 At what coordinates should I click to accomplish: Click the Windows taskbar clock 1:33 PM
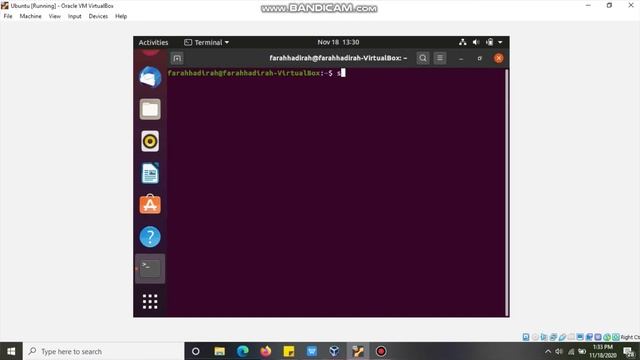[602, 351]
